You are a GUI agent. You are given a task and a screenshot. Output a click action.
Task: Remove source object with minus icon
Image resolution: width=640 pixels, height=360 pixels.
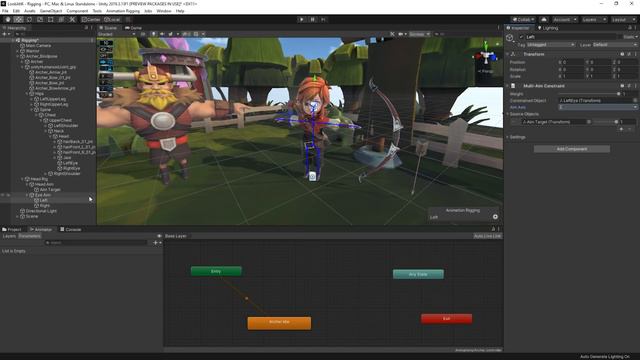pos(630,129)
